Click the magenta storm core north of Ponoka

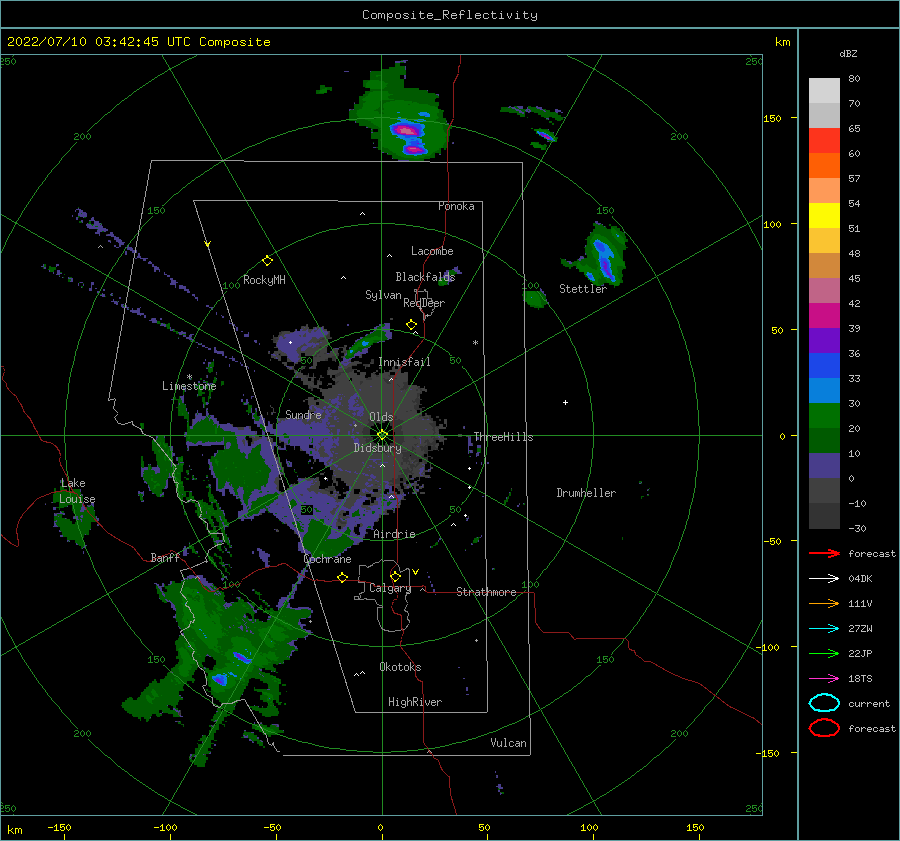pos(407,130)
